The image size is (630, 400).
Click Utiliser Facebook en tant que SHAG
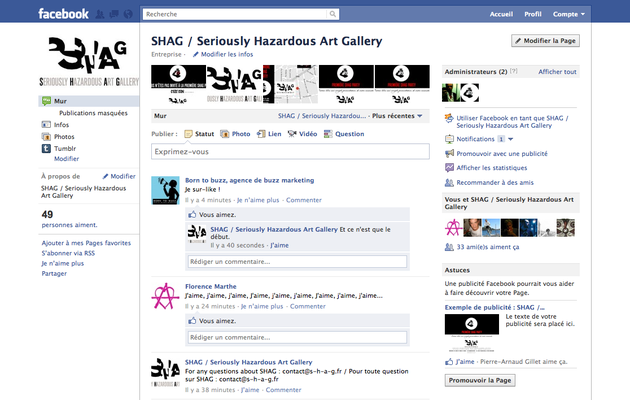[512, 122]
